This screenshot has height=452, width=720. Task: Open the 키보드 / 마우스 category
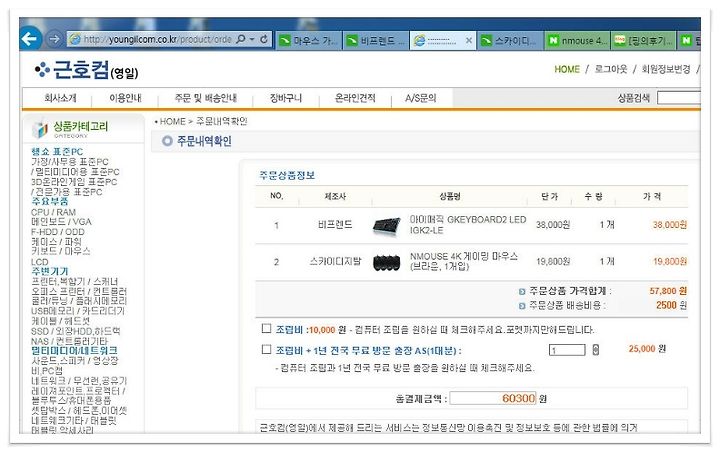click(61, 251)
